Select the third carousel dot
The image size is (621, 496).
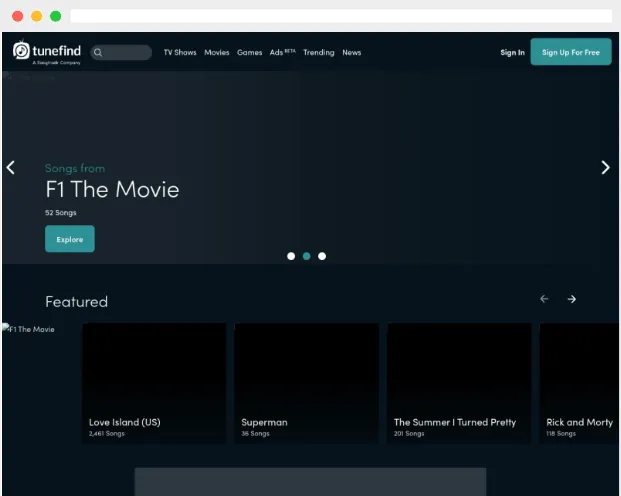point(322,256)
